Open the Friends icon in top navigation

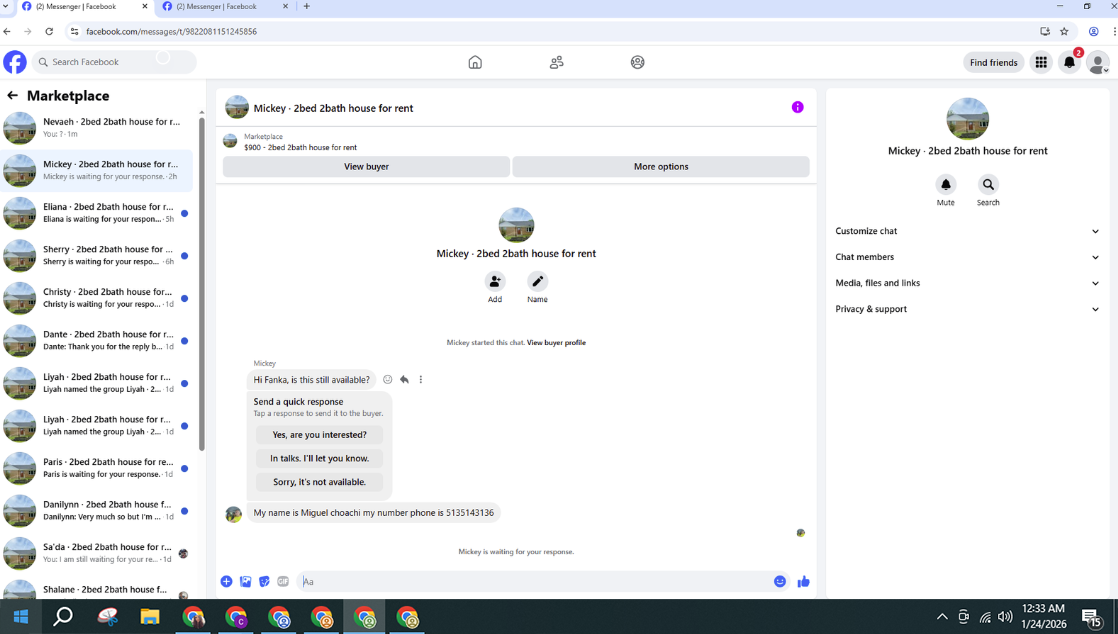click(557, 62)
